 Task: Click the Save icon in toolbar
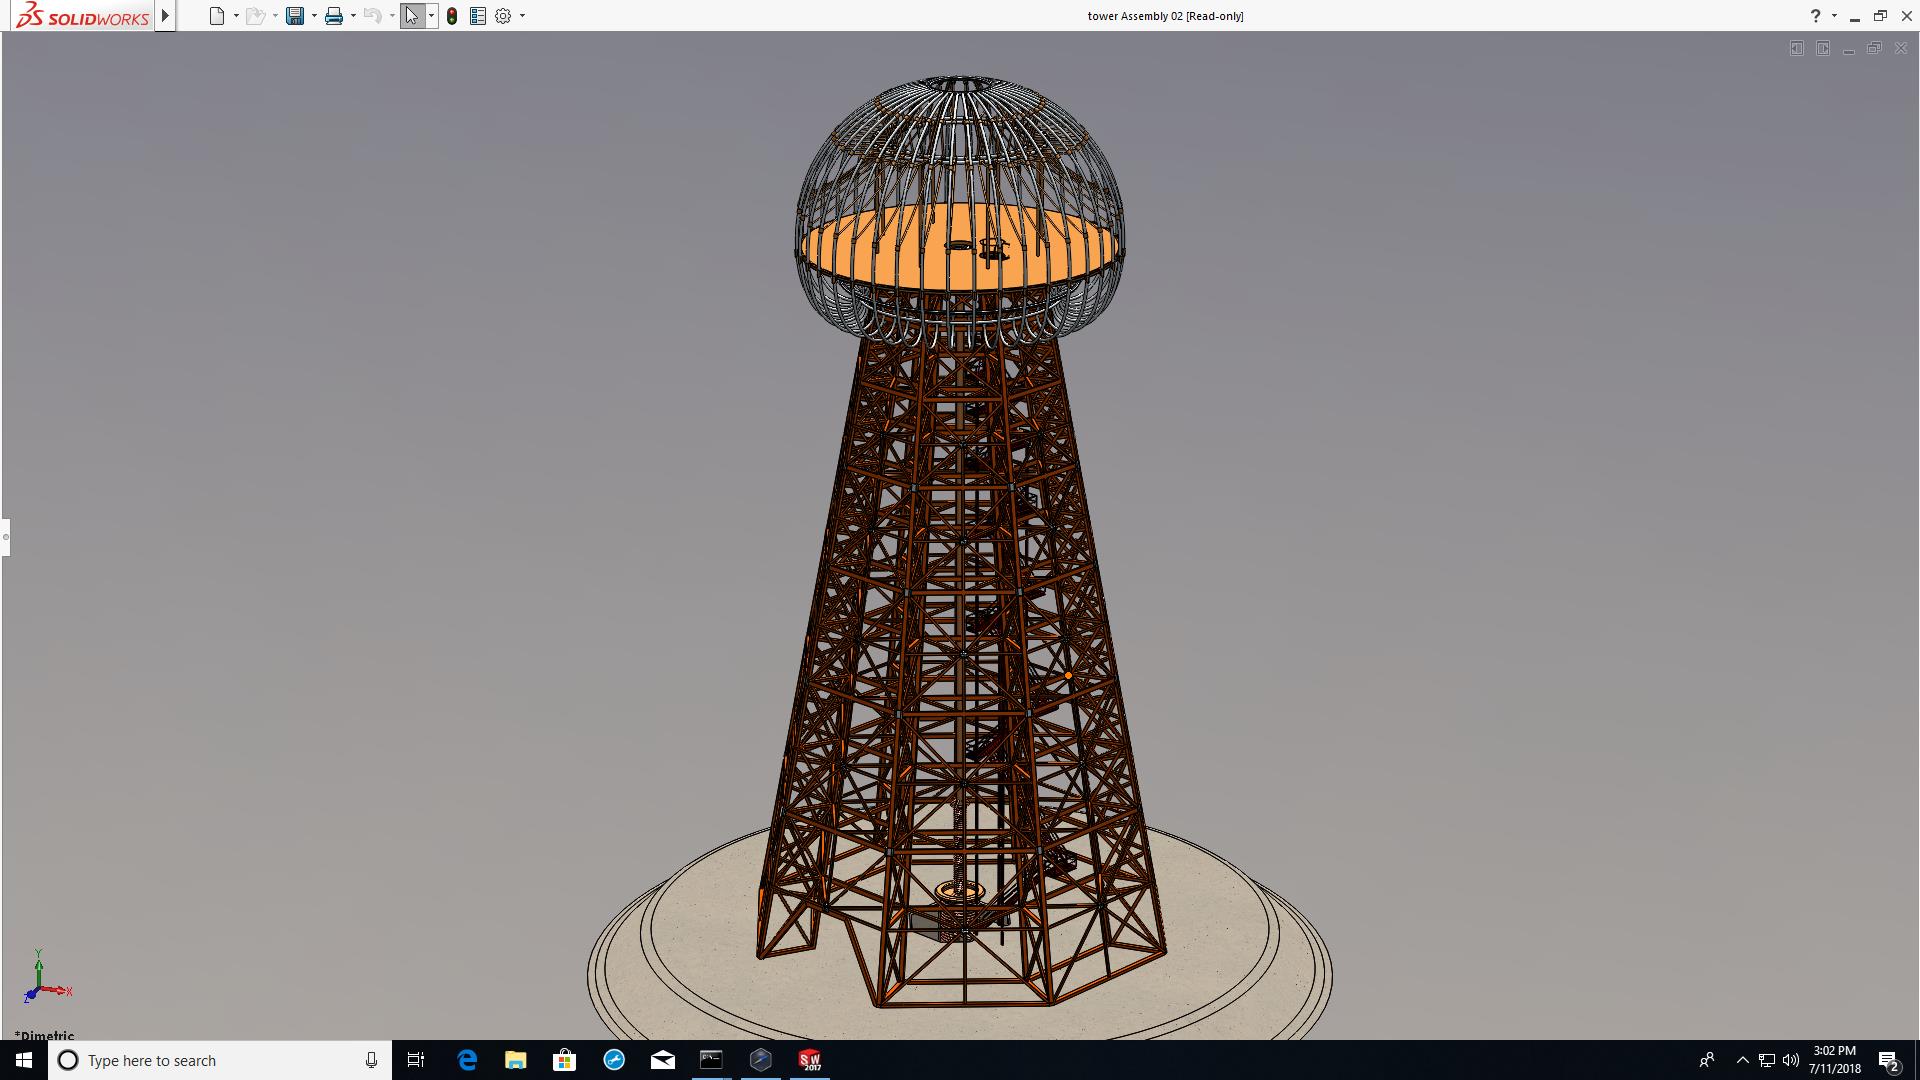click(294, 16)
